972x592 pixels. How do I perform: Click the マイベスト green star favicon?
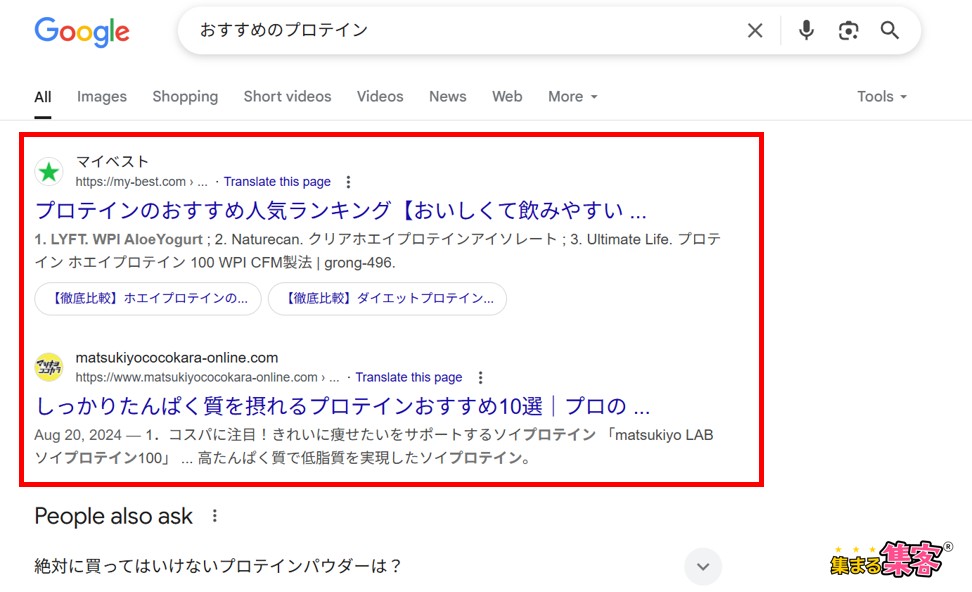point(49,172)
